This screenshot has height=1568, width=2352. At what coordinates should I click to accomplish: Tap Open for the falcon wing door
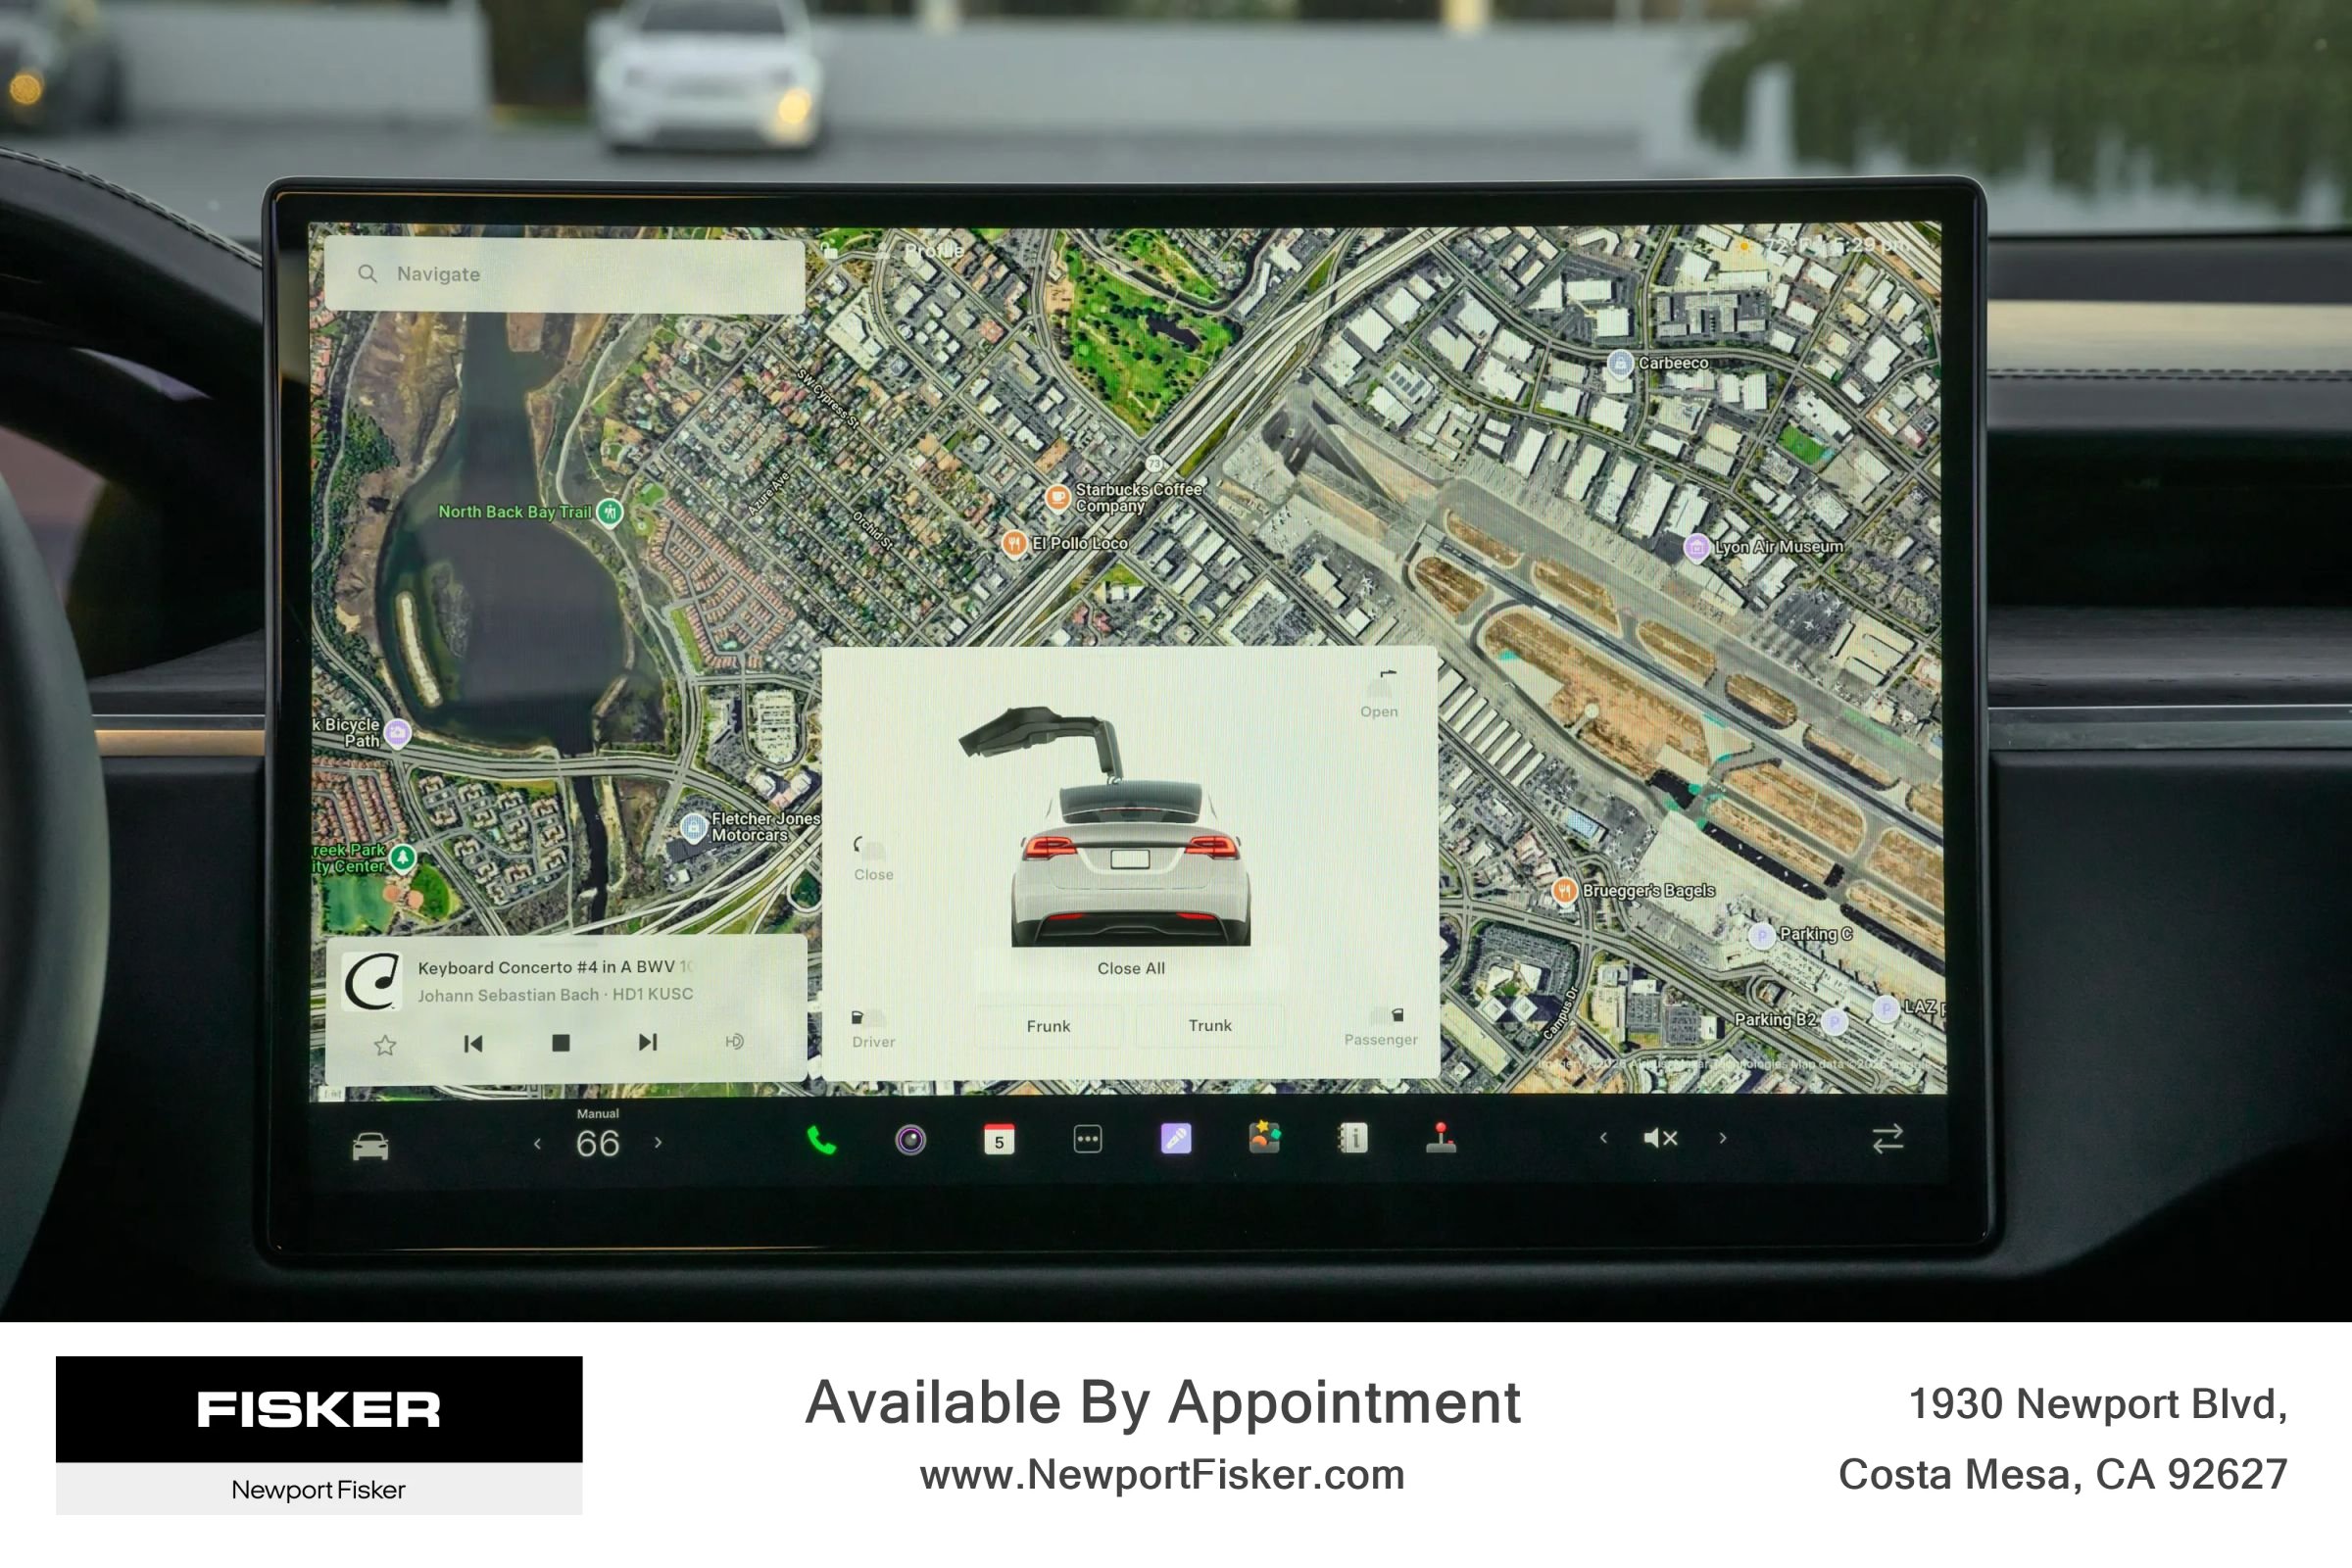[x=1379, y=694]
